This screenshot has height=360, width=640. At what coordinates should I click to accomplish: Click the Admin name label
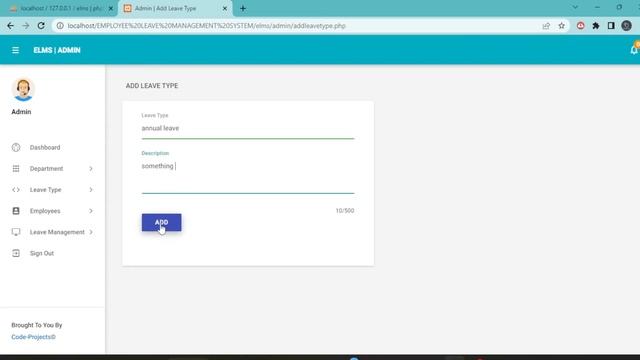coord(21,112)
